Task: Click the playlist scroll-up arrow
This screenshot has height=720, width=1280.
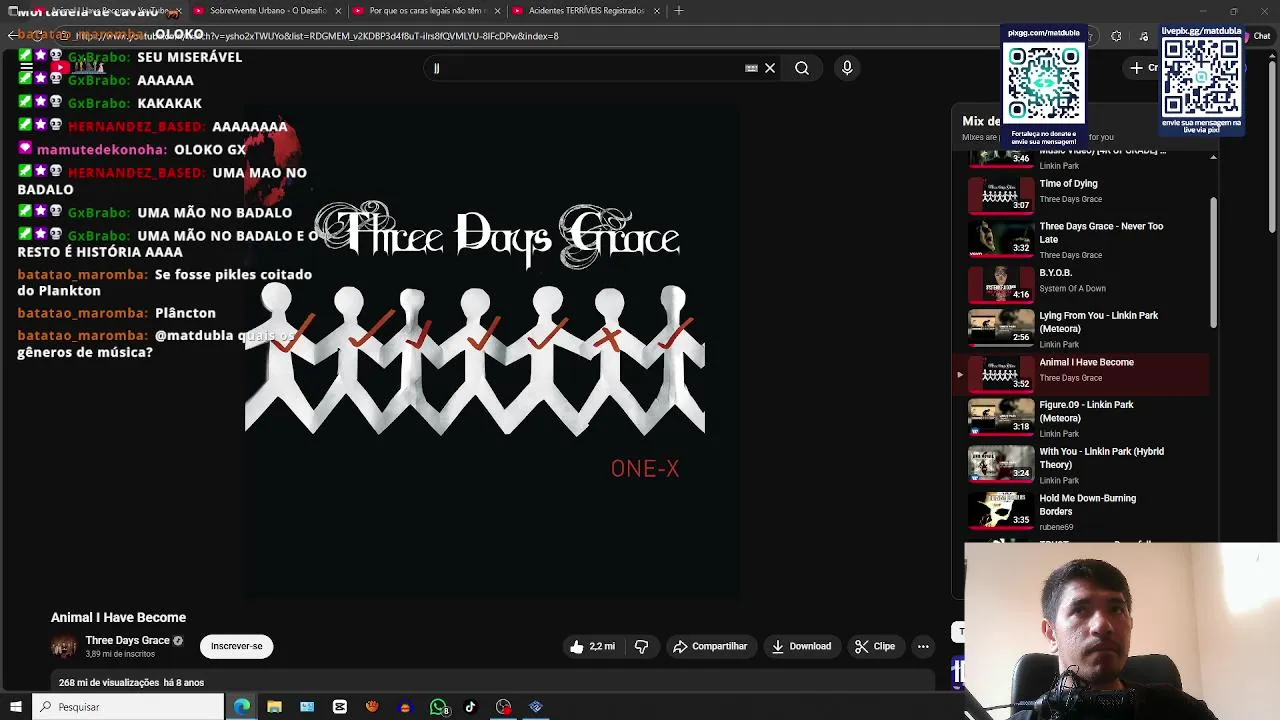Action: 1214,156
